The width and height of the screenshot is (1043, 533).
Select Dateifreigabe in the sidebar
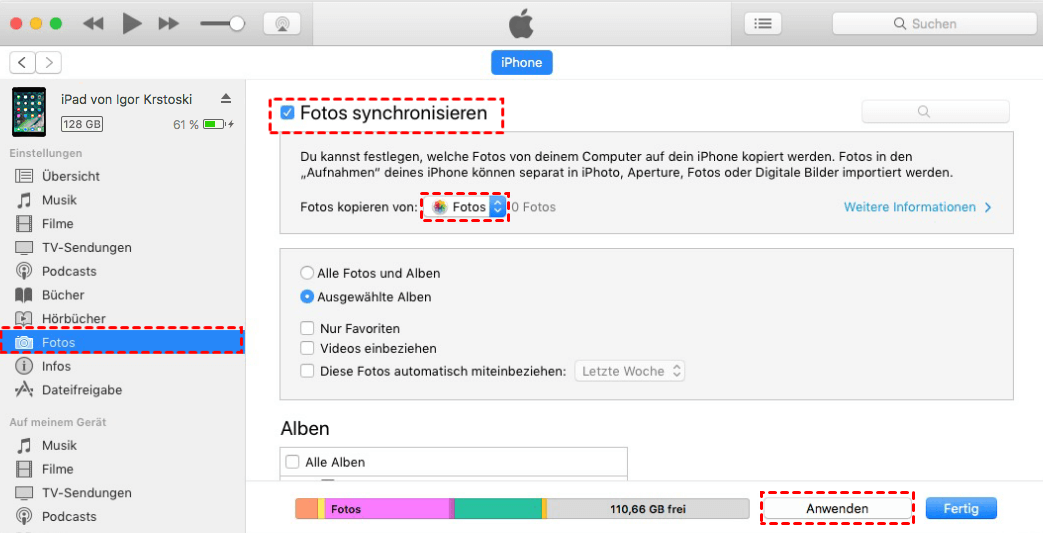[82, 390]
